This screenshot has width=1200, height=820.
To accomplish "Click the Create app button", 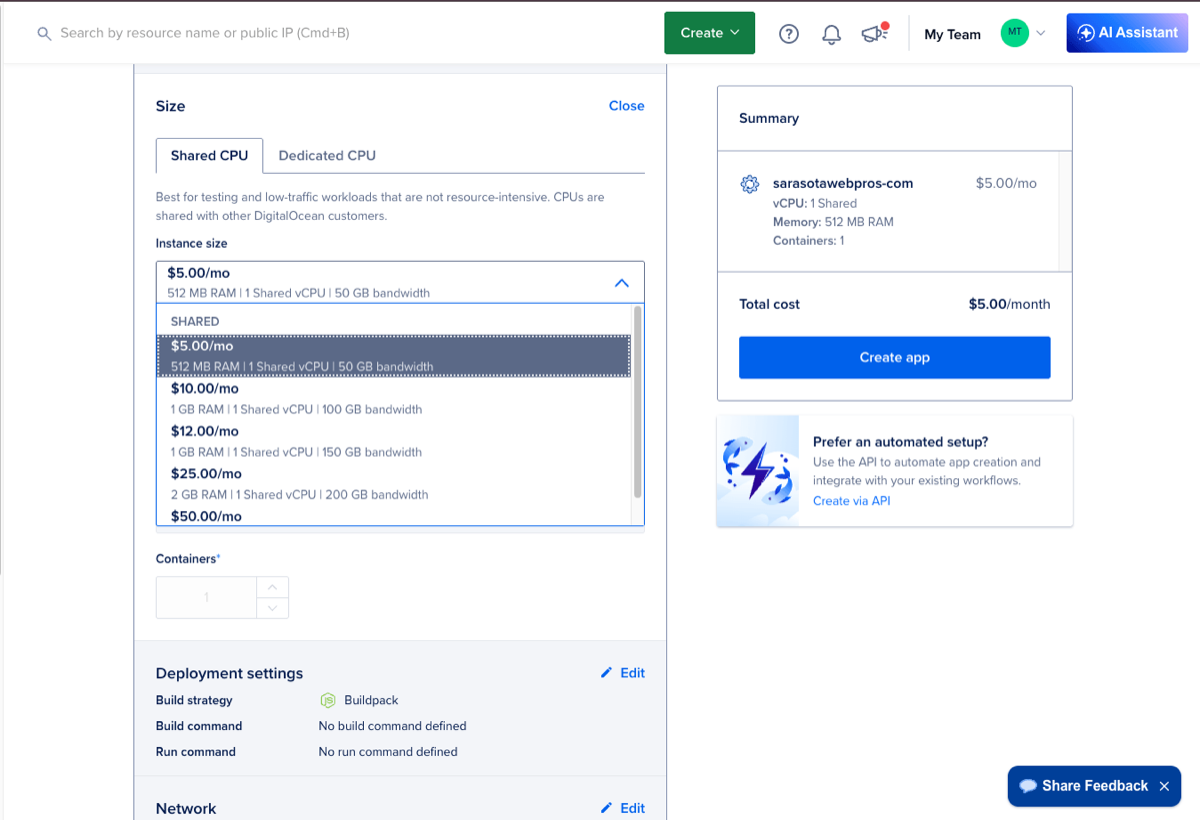I will coord(895,357).
